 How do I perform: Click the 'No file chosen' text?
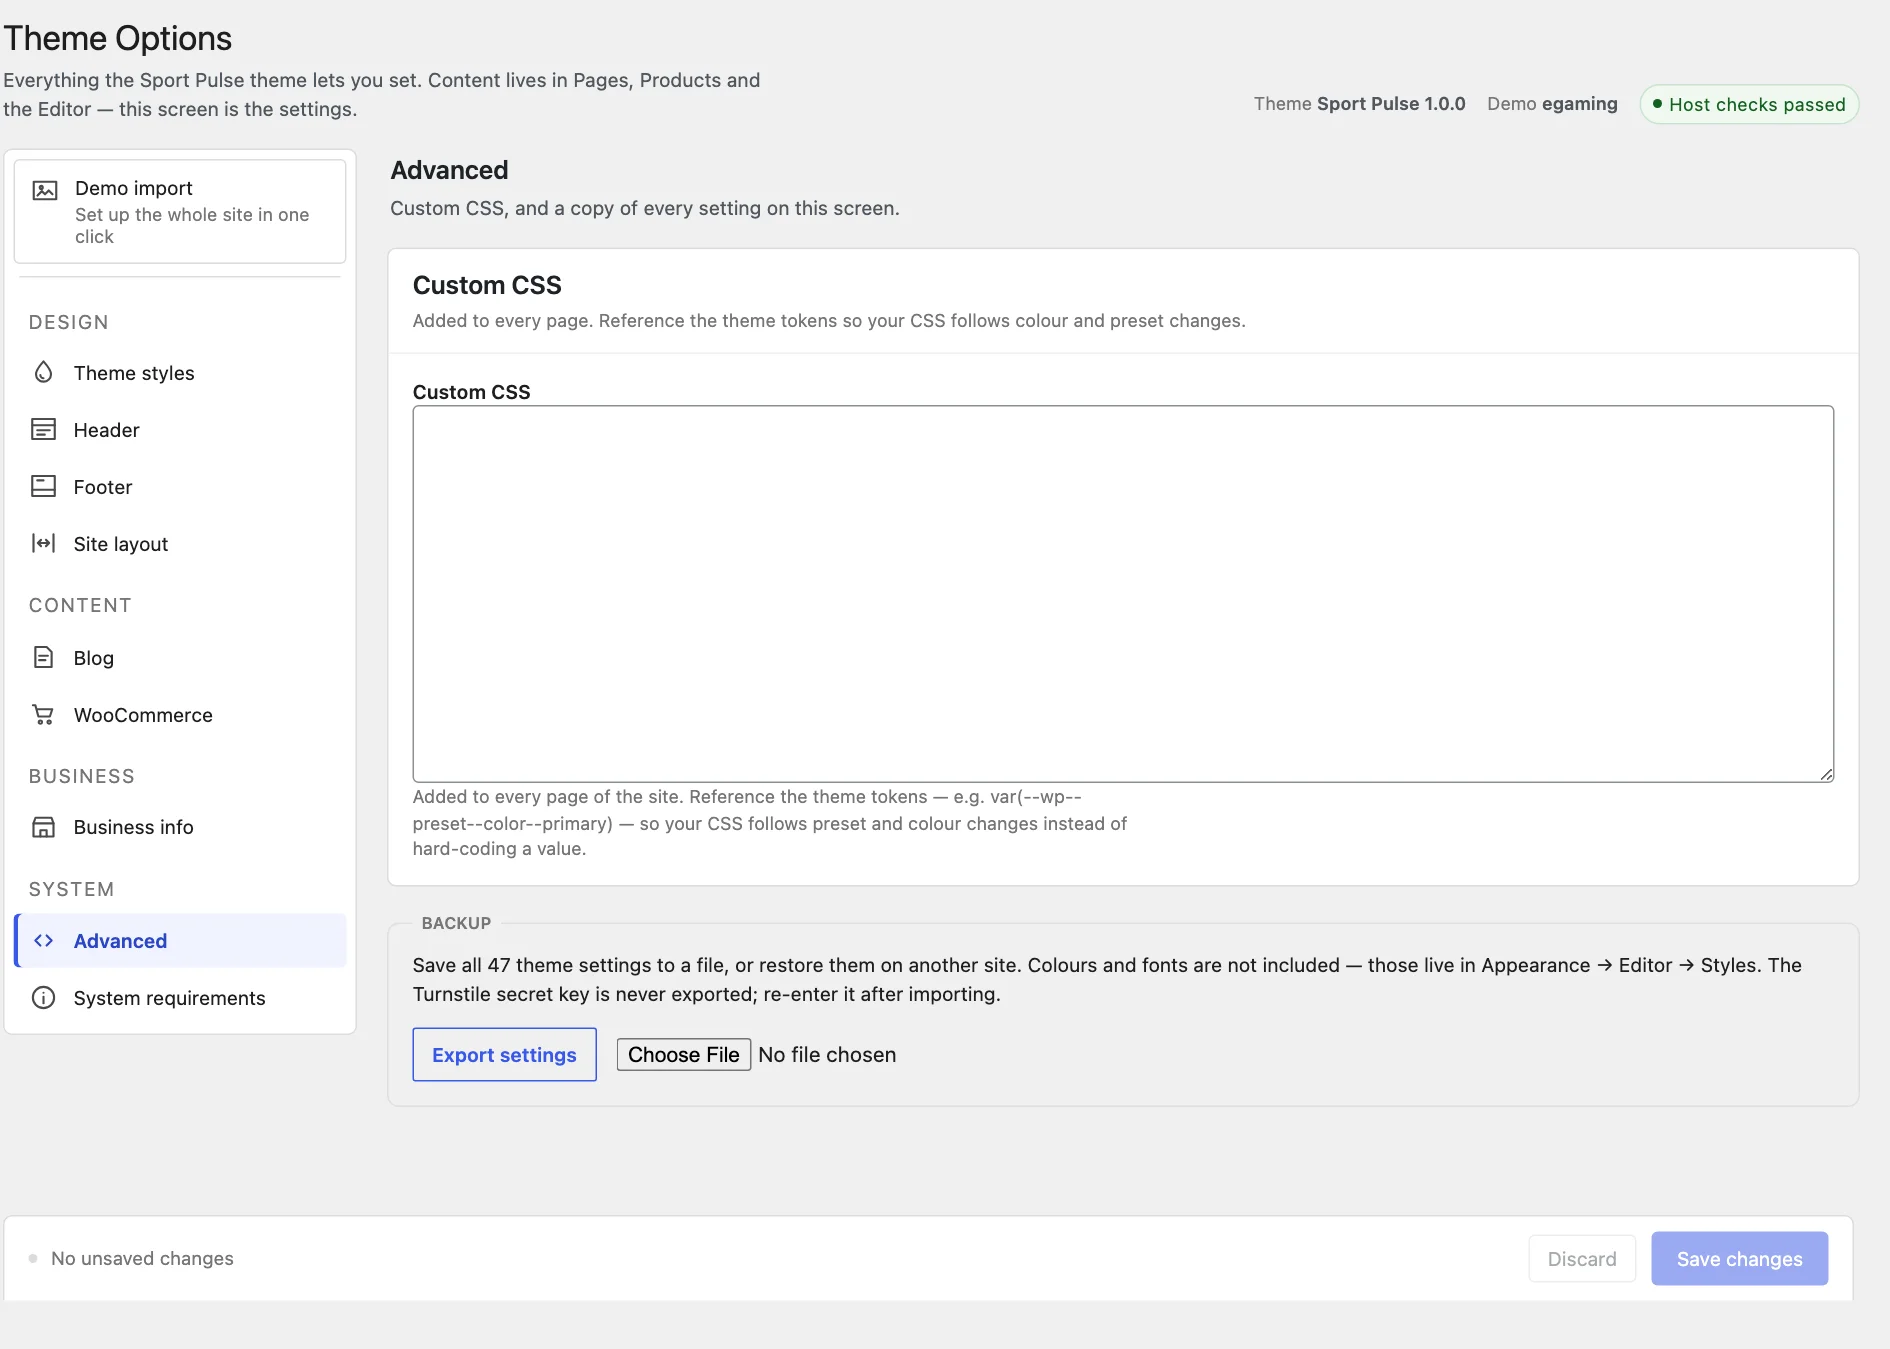[x=827, y=1055]
